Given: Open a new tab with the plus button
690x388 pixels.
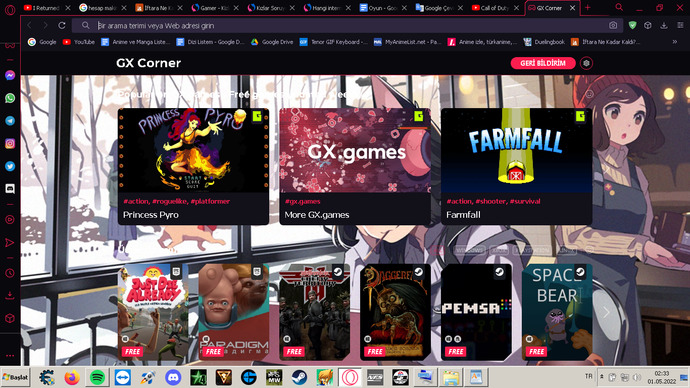Looking at the screenshot, I should point(587,7).
